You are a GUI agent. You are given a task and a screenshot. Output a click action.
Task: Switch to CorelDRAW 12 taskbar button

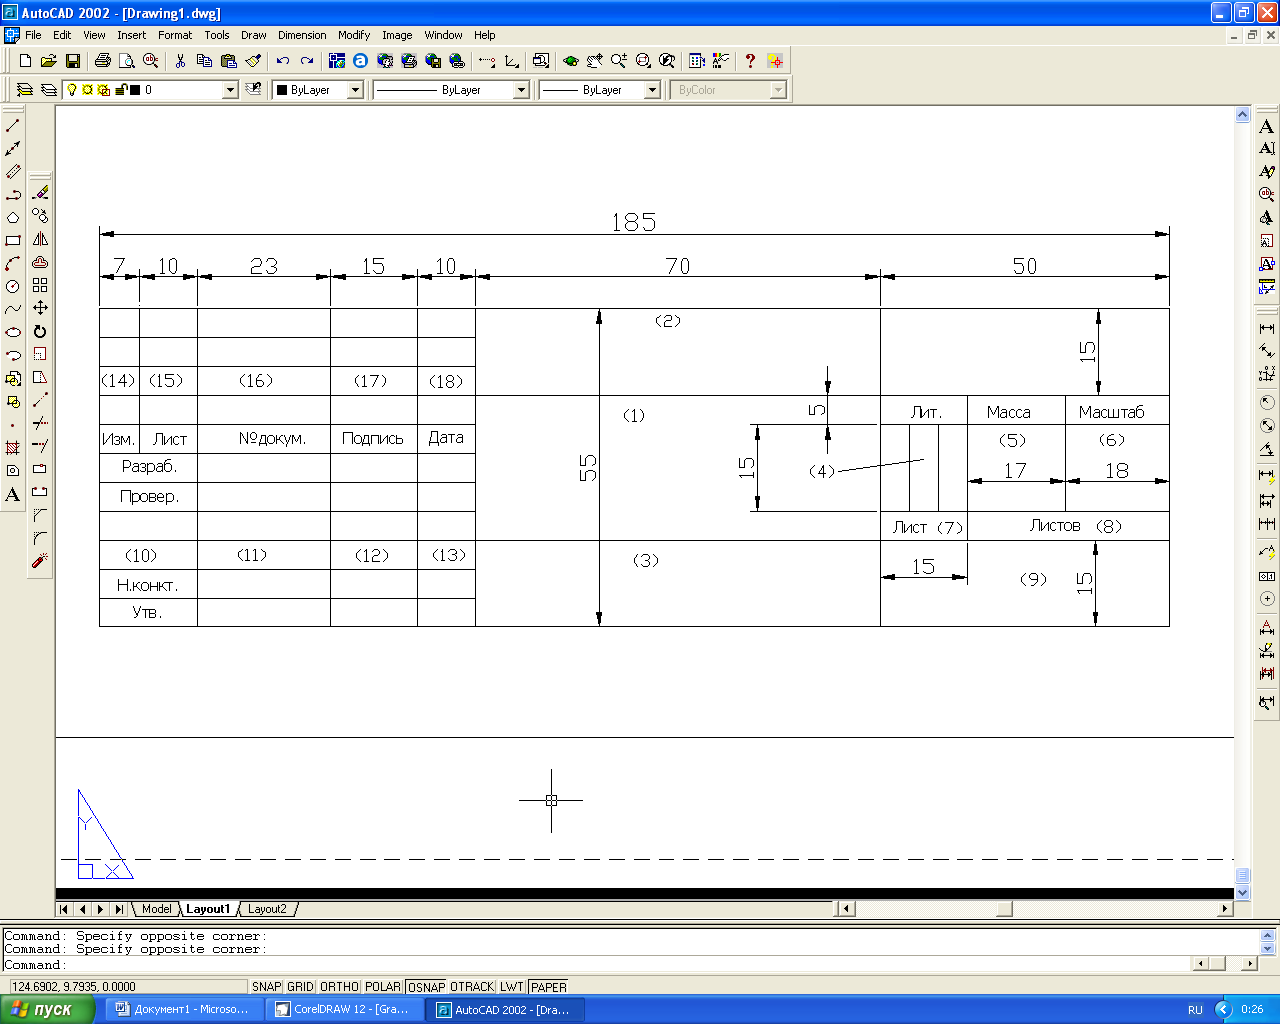[343, 1009]
